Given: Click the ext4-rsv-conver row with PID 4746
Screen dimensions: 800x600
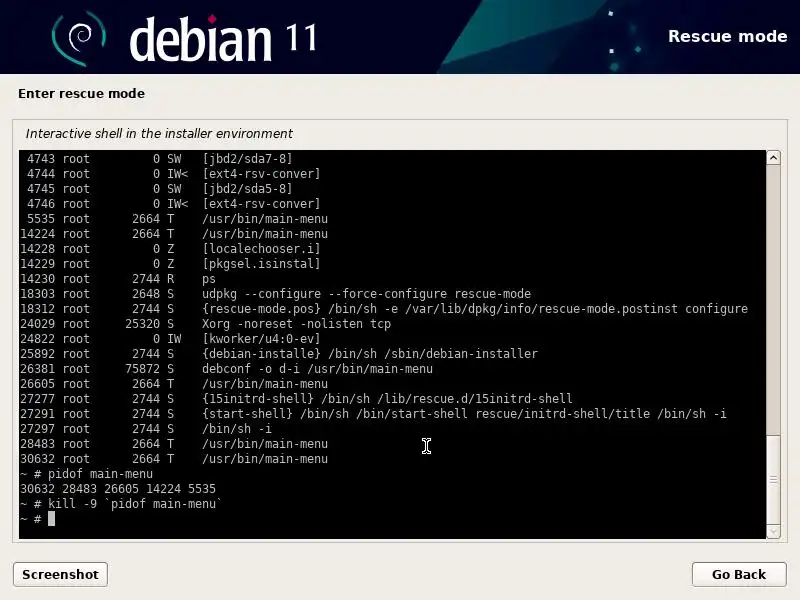Looking at the screenshot, I should 173,204.
